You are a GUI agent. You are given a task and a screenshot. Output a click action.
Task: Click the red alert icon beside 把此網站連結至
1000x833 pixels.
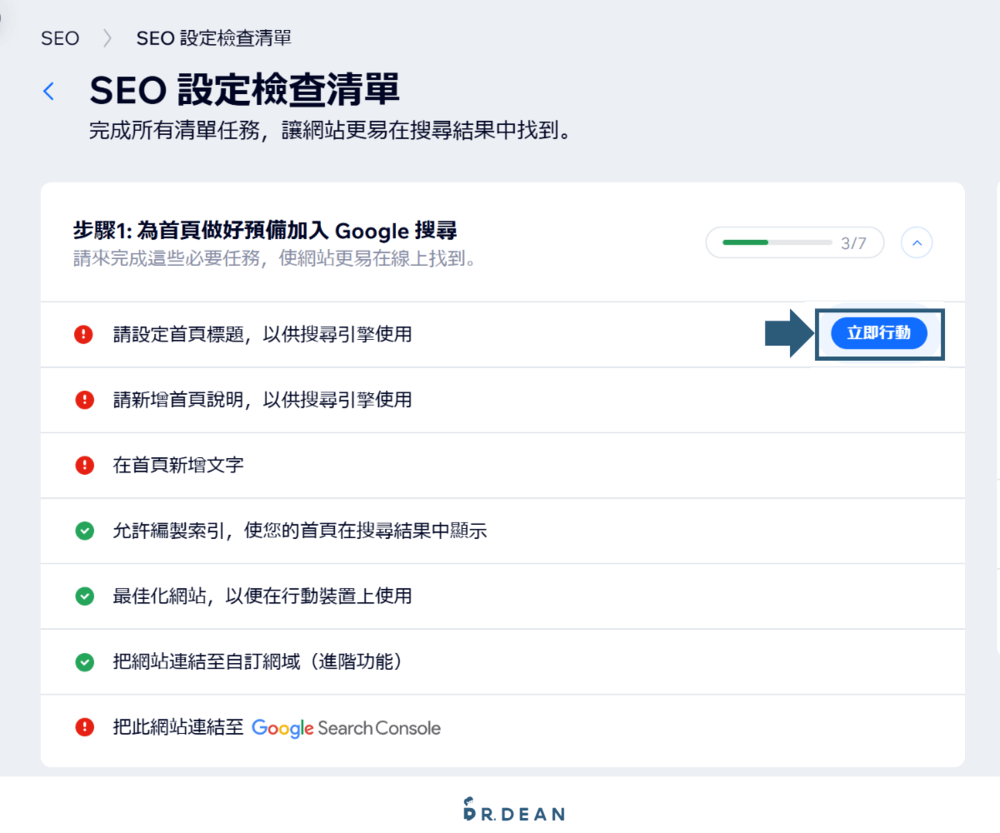pos(84,728)
